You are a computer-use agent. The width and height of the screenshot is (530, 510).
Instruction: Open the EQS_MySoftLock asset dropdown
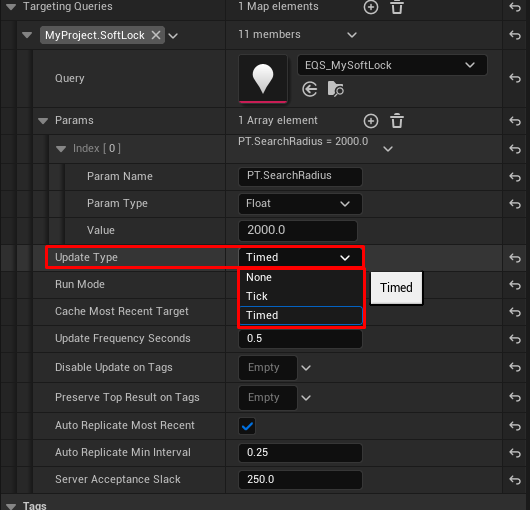point(392,65)
